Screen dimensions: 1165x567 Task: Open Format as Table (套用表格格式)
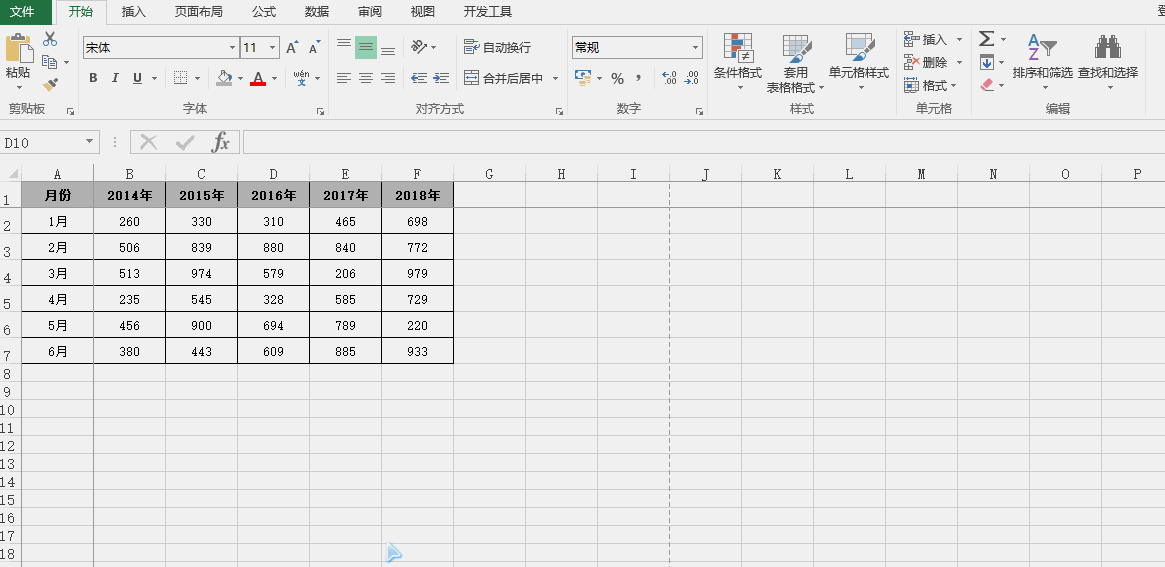coord(796,63)
